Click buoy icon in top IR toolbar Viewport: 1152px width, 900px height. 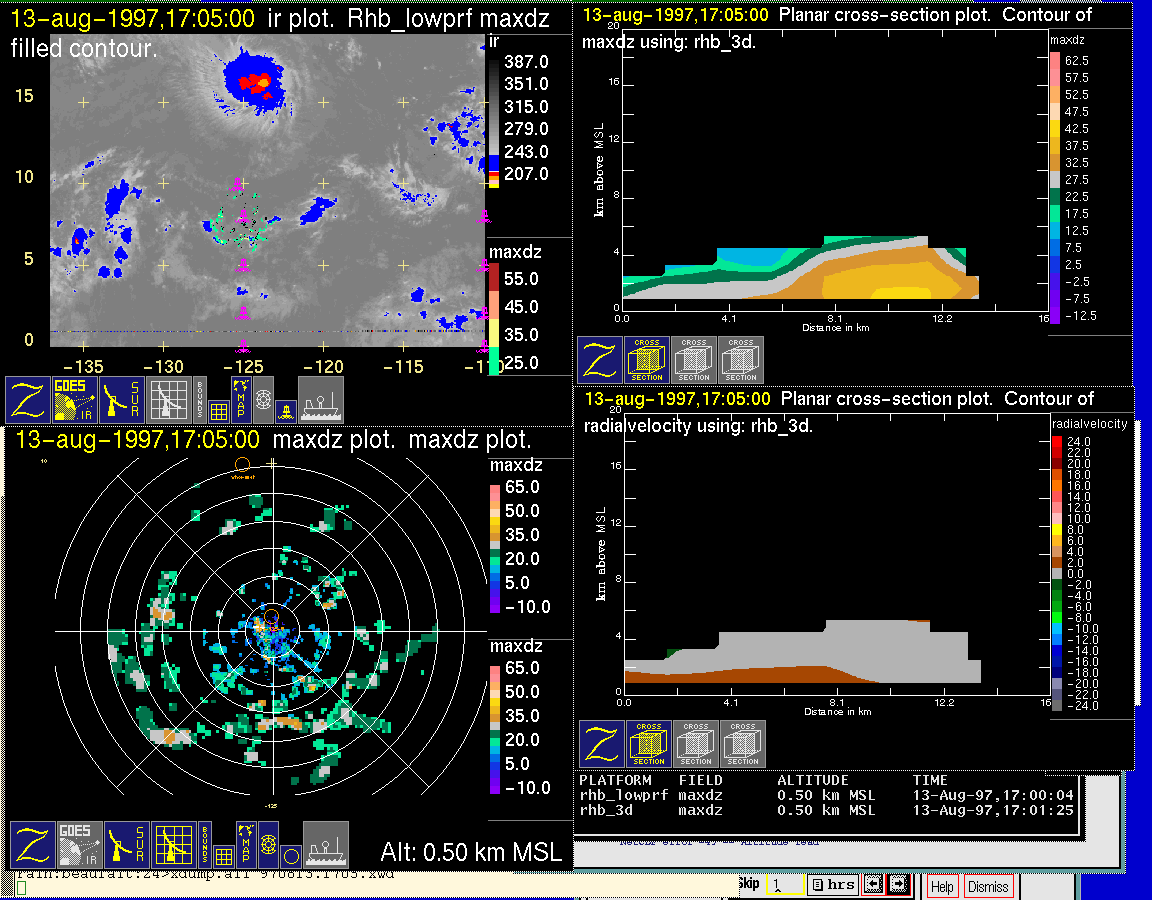pos(285,408)
